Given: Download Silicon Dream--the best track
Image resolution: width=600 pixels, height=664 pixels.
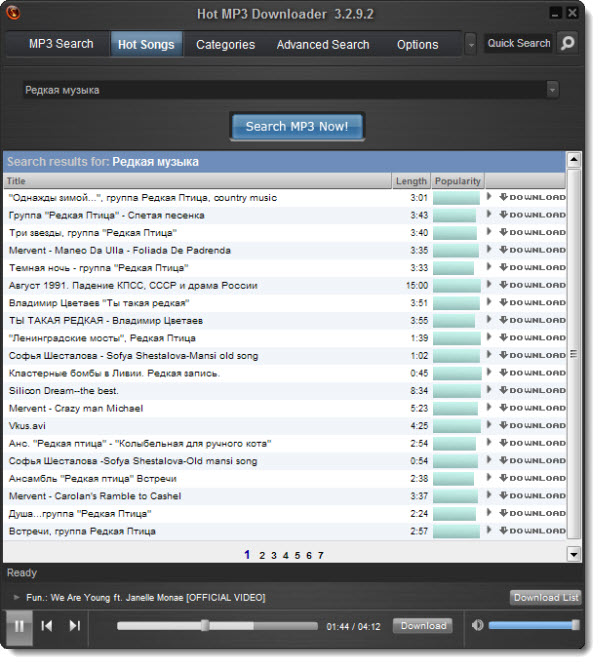Looking at the screenshot, I should [532, 390].
